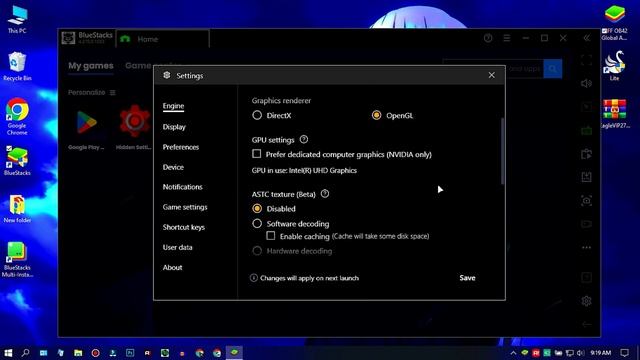
Task: Save the engine settings
Action: (x=467, y=278)
